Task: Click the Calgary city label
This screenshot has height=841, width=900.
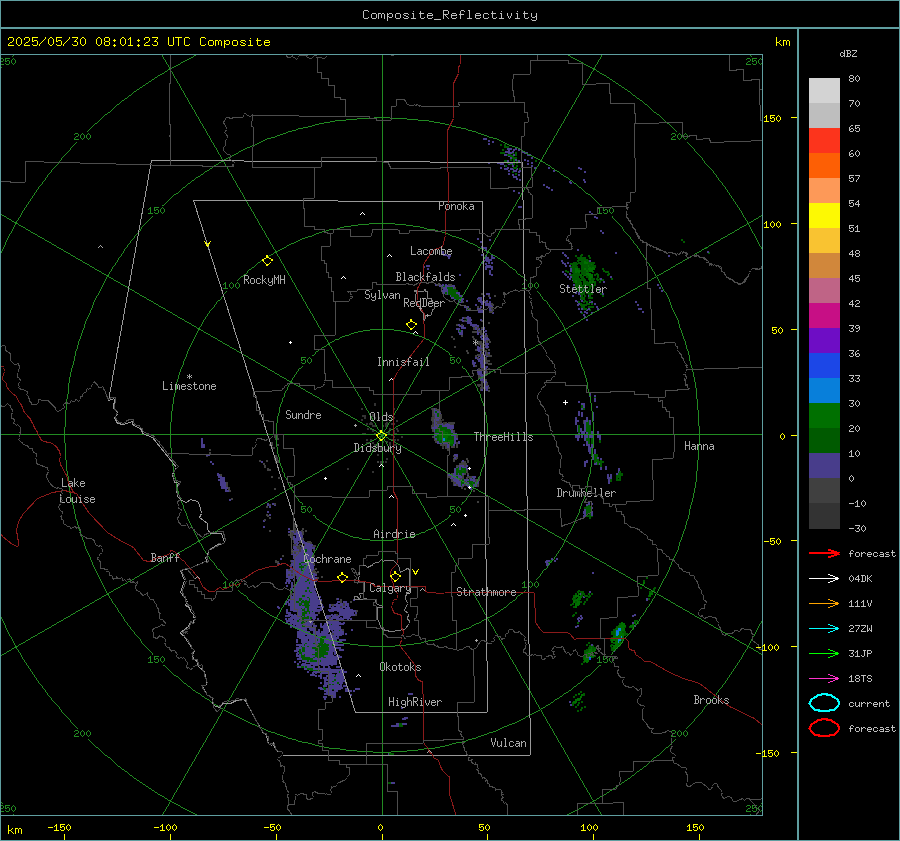Action: point(390,588)
